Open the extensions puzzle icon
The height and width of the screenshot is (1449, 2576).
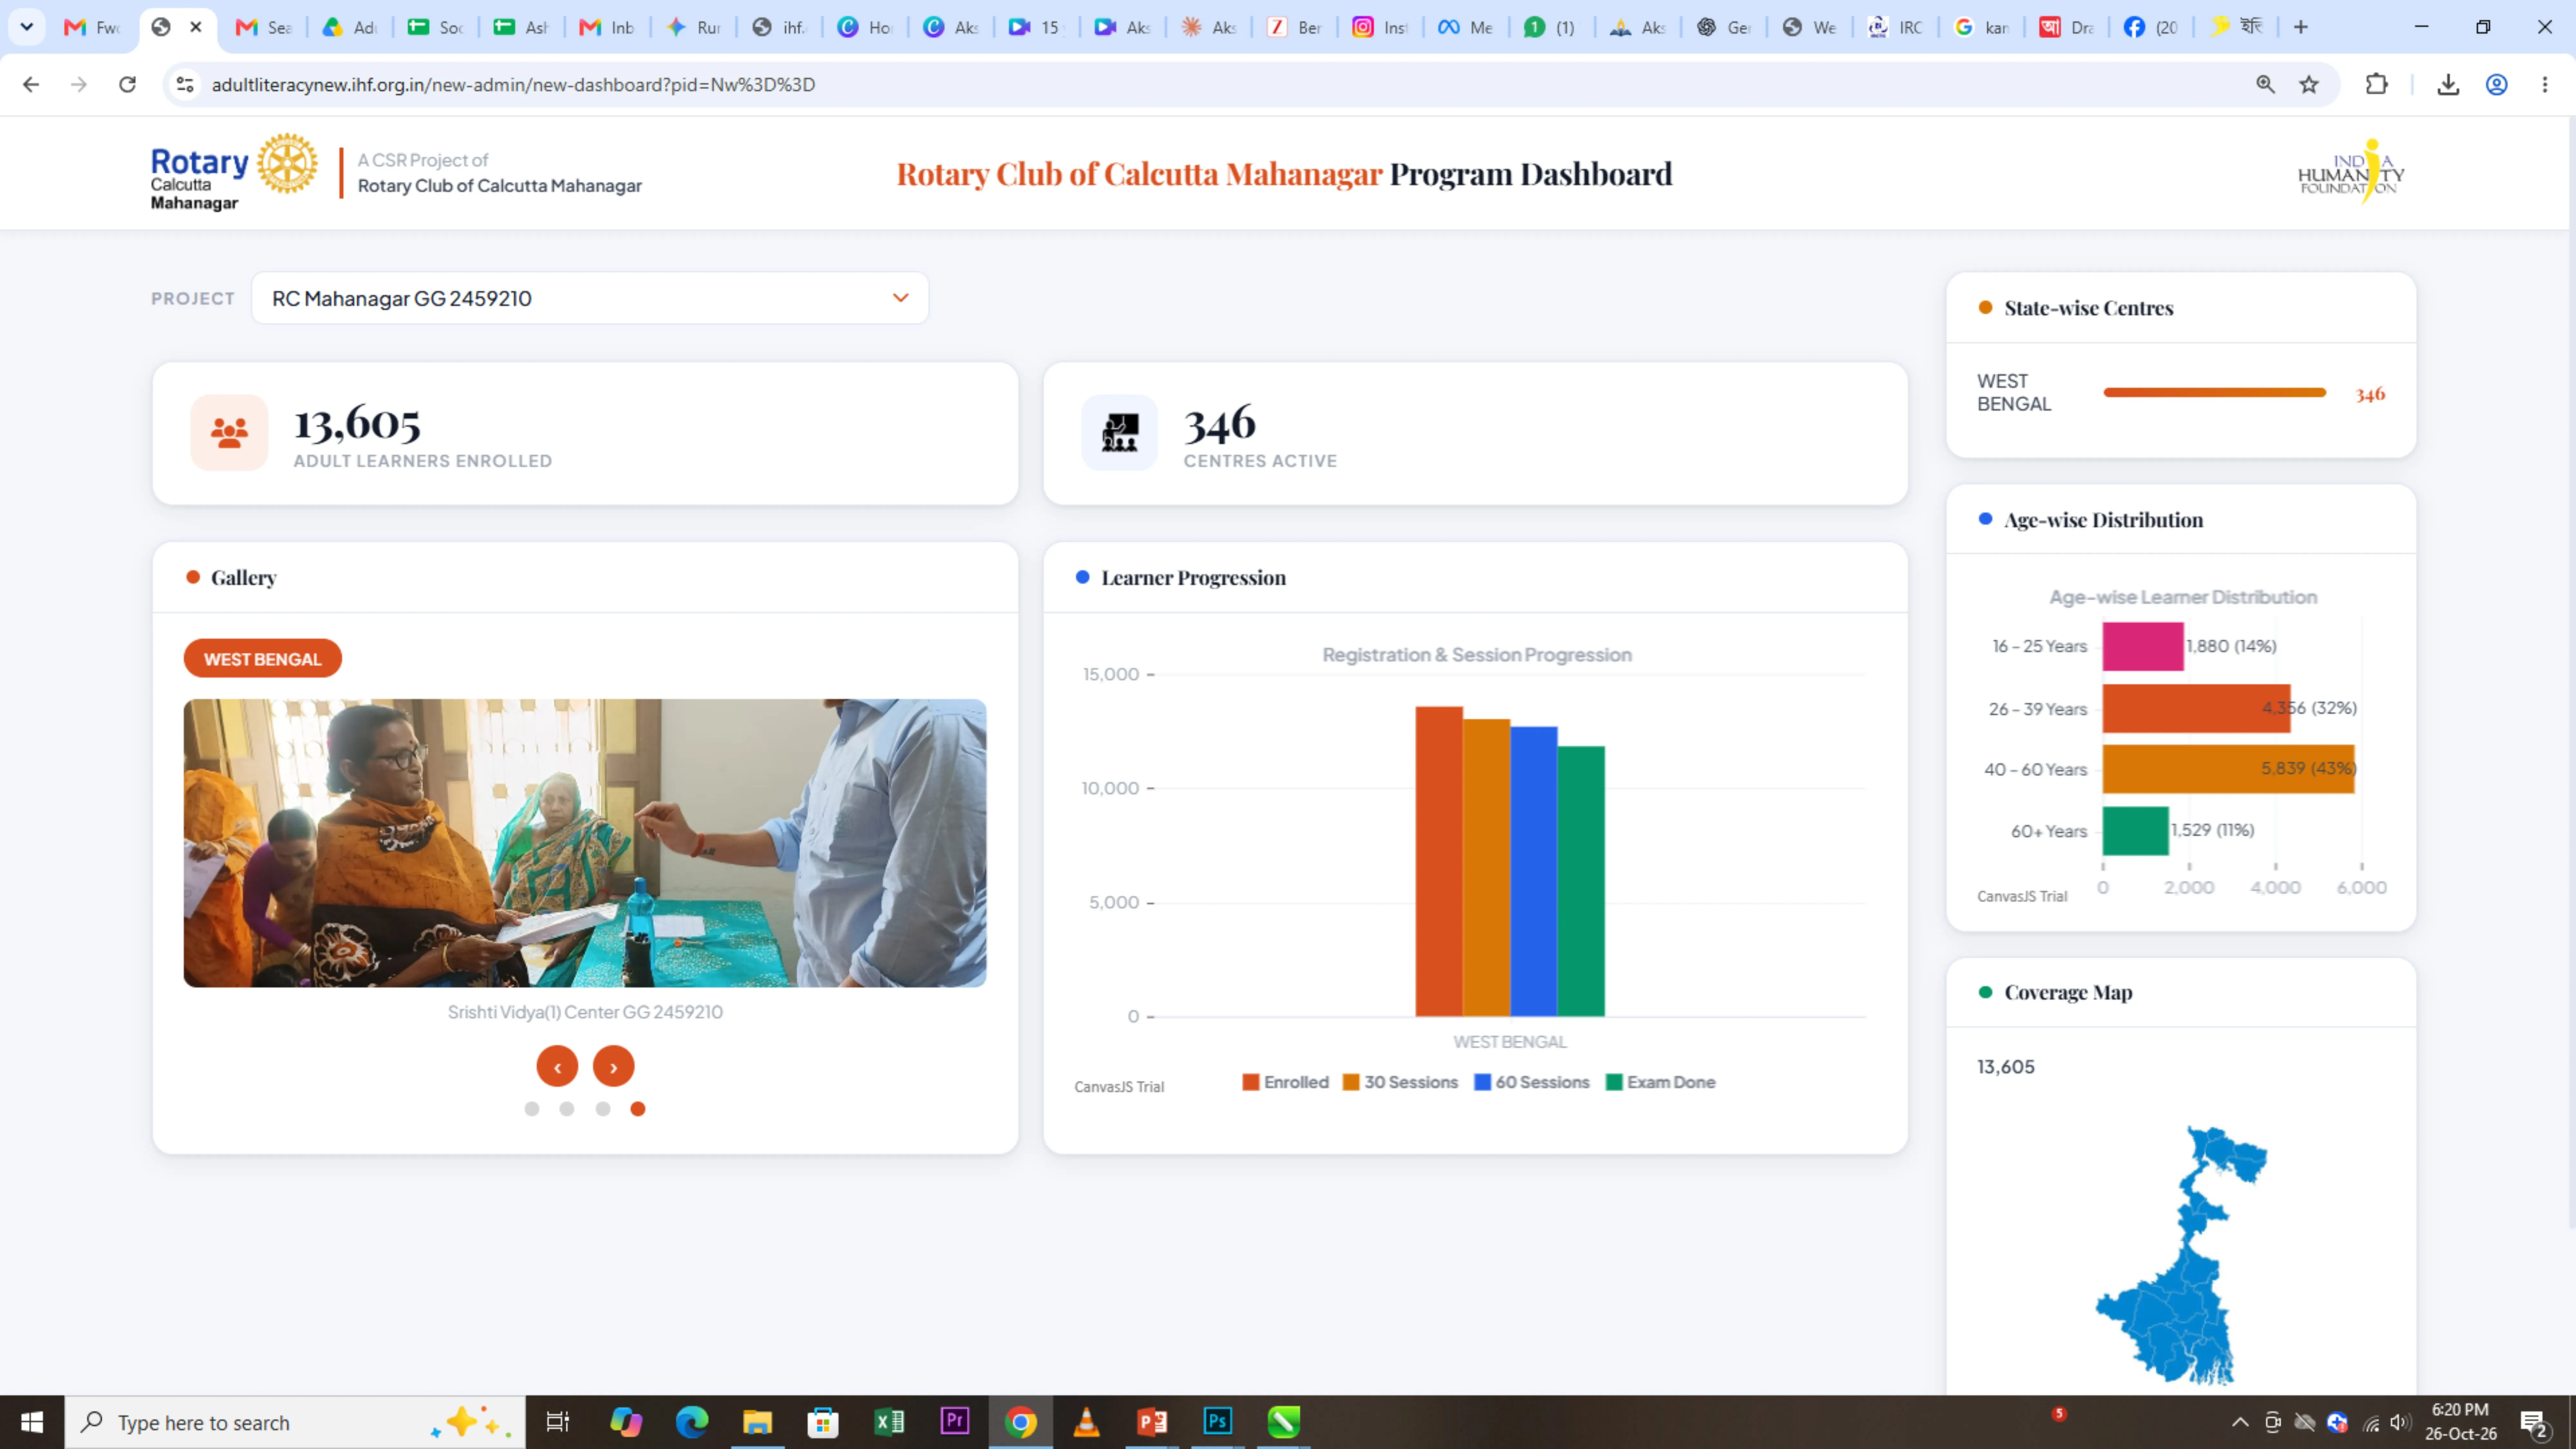click(2377, 85)
